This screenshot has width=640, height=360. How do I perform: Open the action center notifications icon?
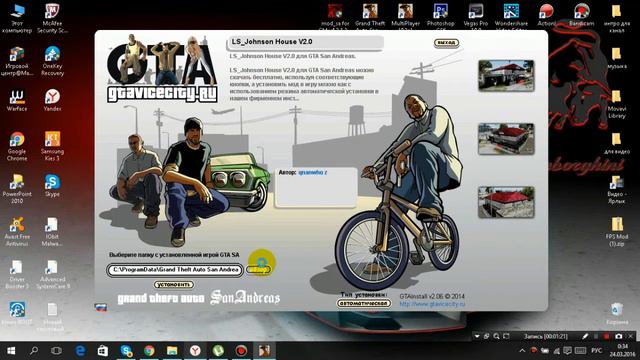coord(567,351)
